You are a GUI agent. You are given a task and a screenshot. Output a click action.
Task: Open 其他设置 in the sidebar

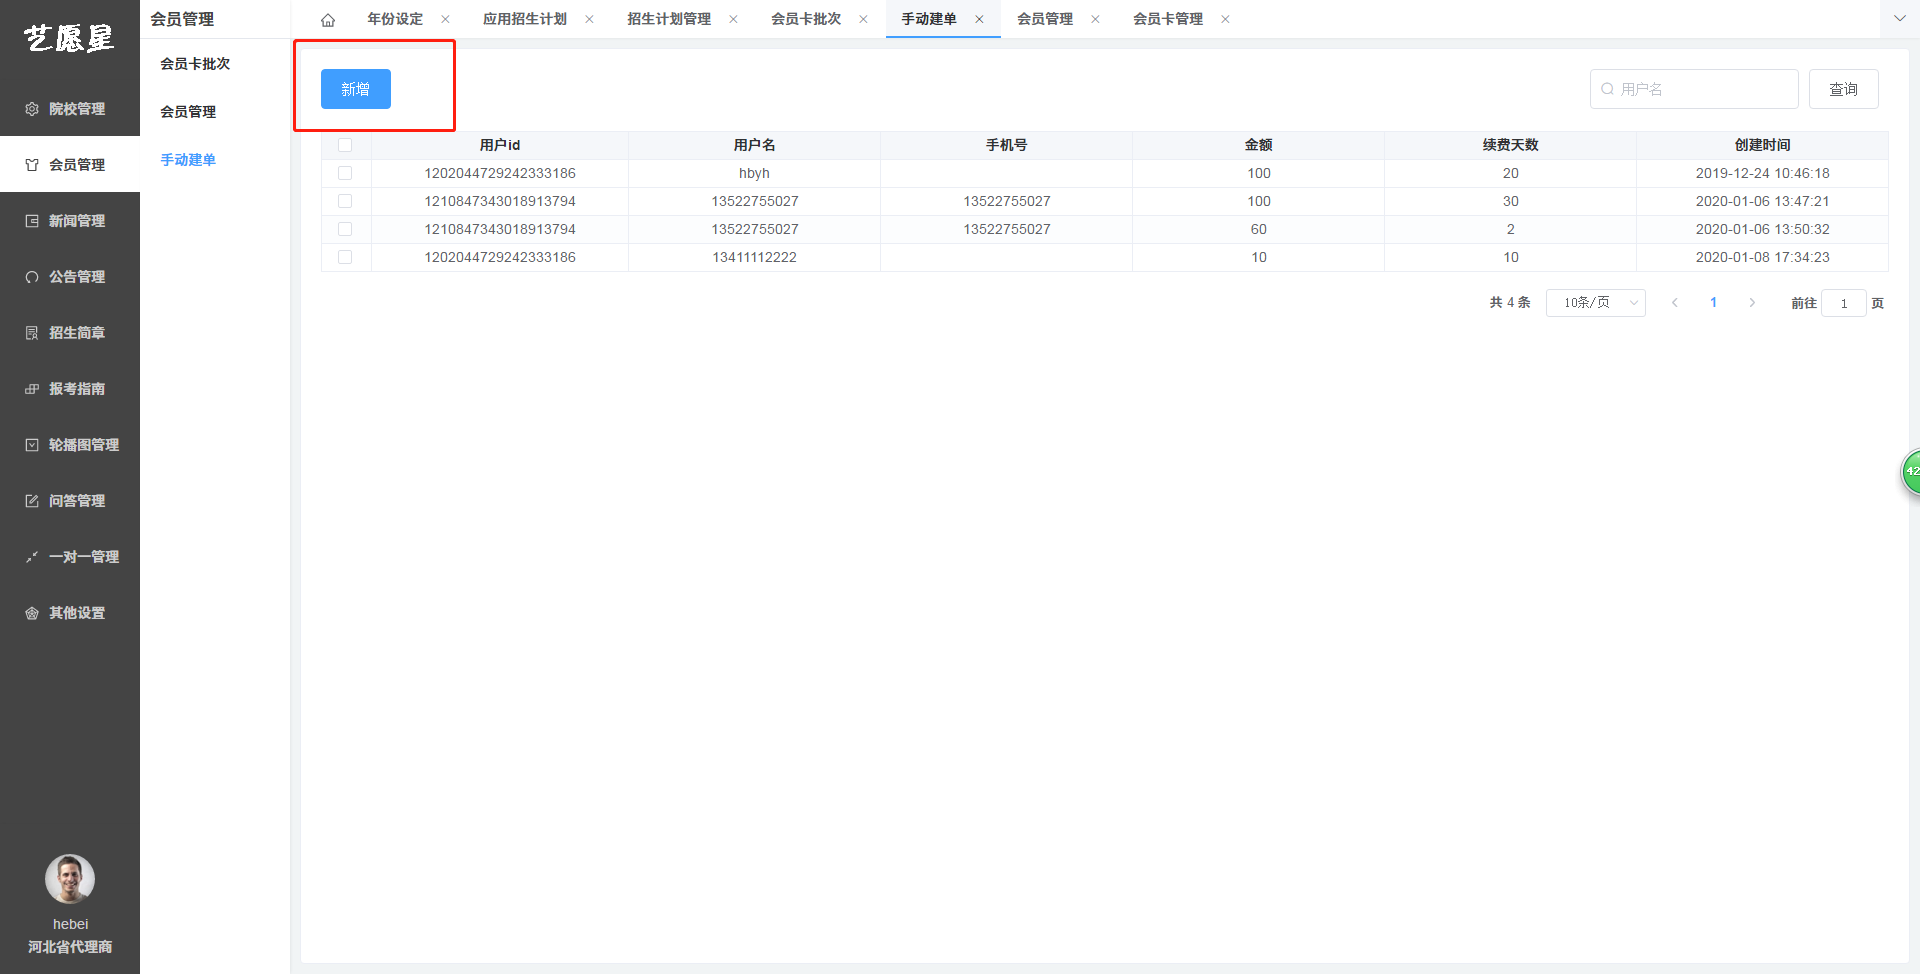tap(70, 612)
